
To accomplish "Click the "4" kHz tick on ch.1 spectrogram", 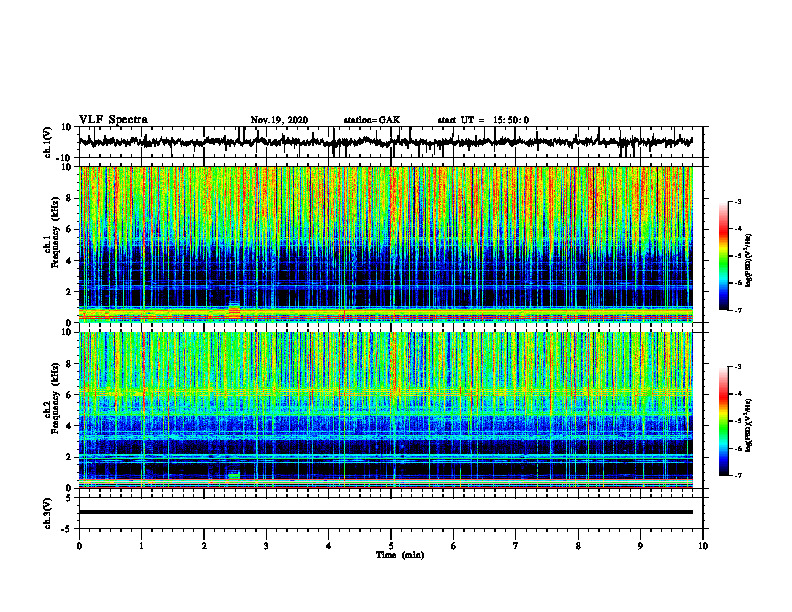I will point(69,261).
